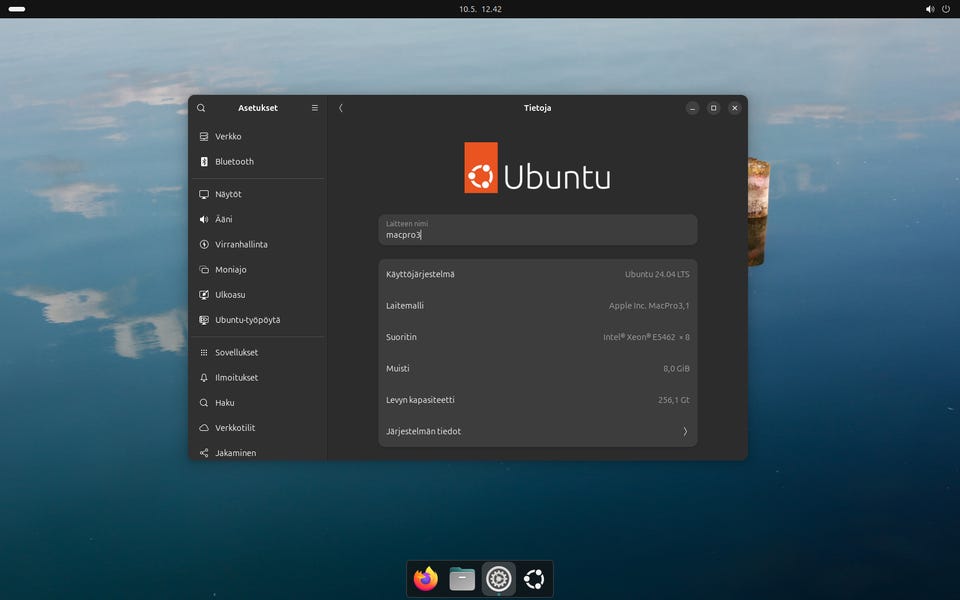Image resolution: width=960 pixels, height=600 pixels.
Task: Open the Virranhallinta settings page
Action: [258, 244]
